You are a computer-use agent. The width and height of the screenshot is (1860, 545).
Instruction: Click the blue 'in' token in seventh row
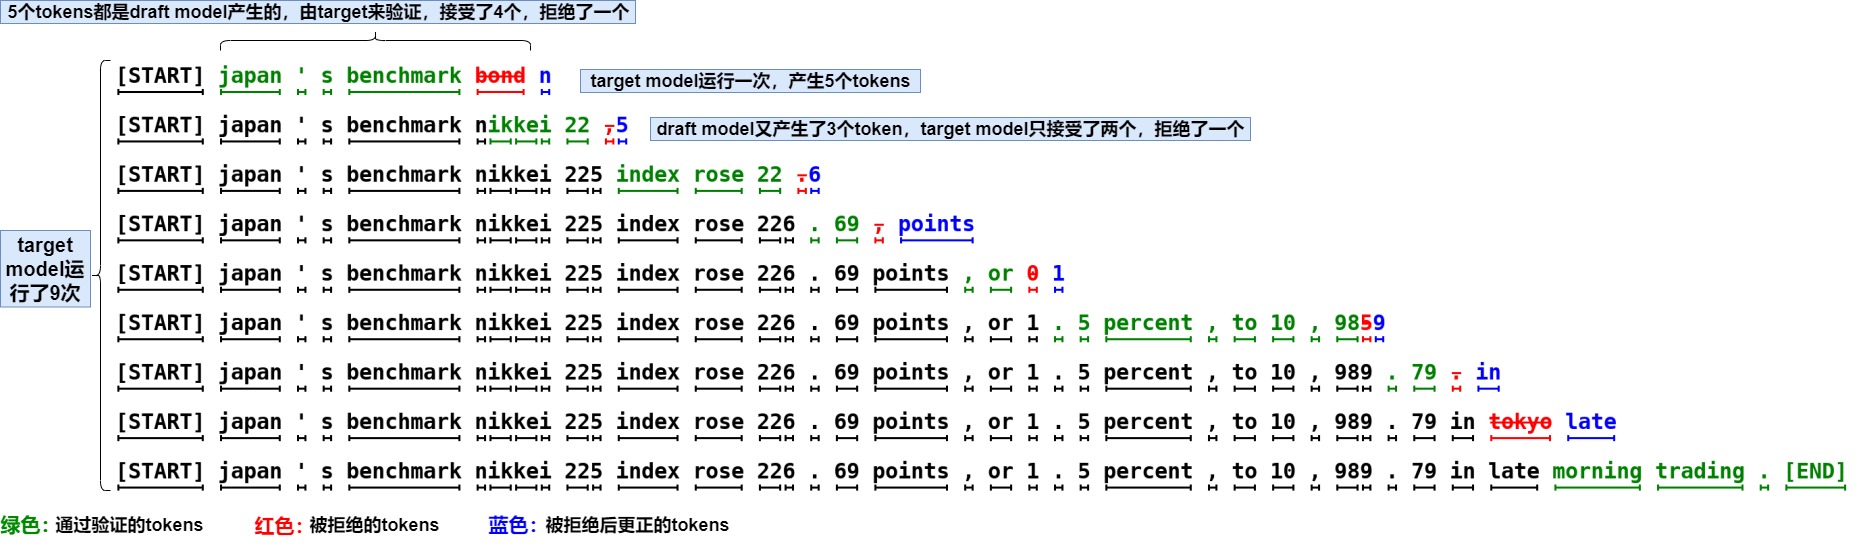coord(1488,373)
